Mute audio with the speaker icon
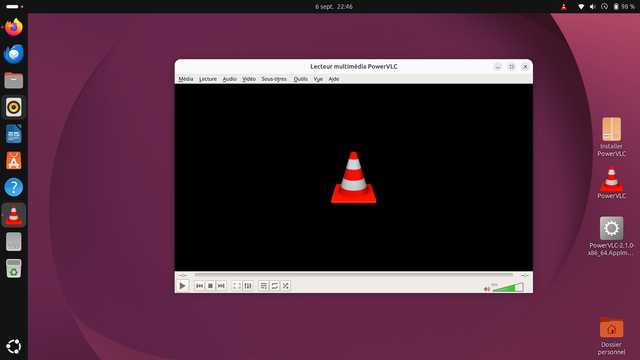 pyautogui.click(x=487, y=289)
